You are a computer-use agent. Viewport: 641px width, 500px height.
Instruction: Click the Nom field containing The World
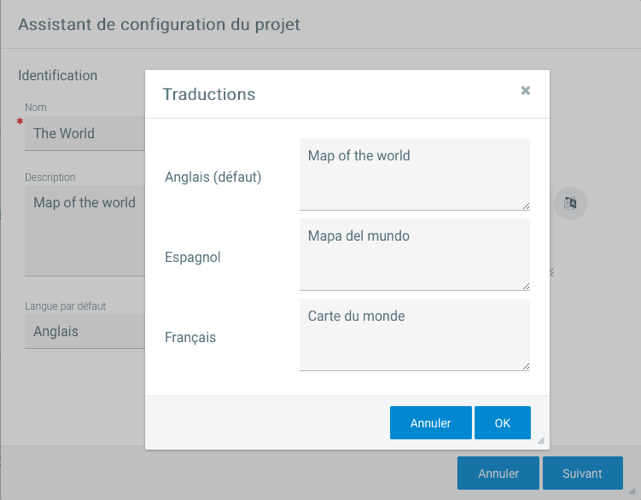pos(85,133)
